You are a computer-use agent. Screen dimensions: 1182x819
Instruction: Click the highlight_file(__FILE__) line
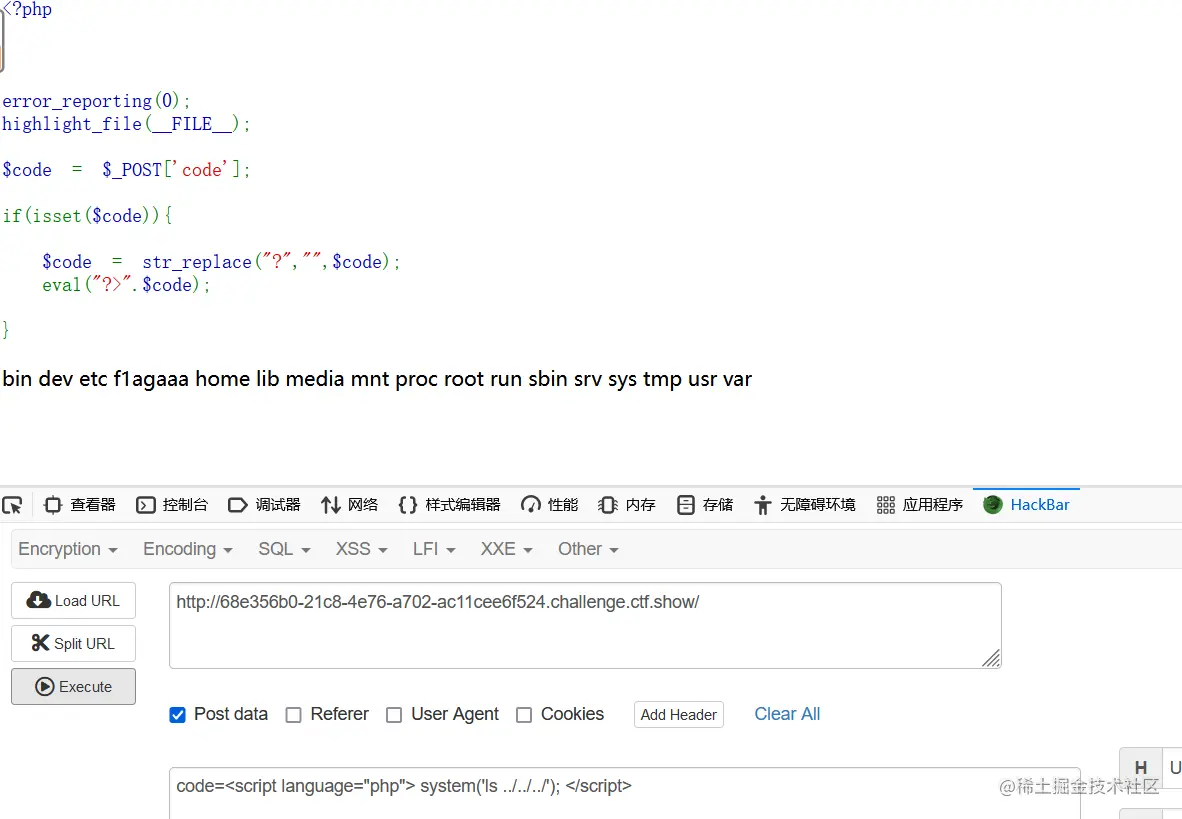[126, 124]
